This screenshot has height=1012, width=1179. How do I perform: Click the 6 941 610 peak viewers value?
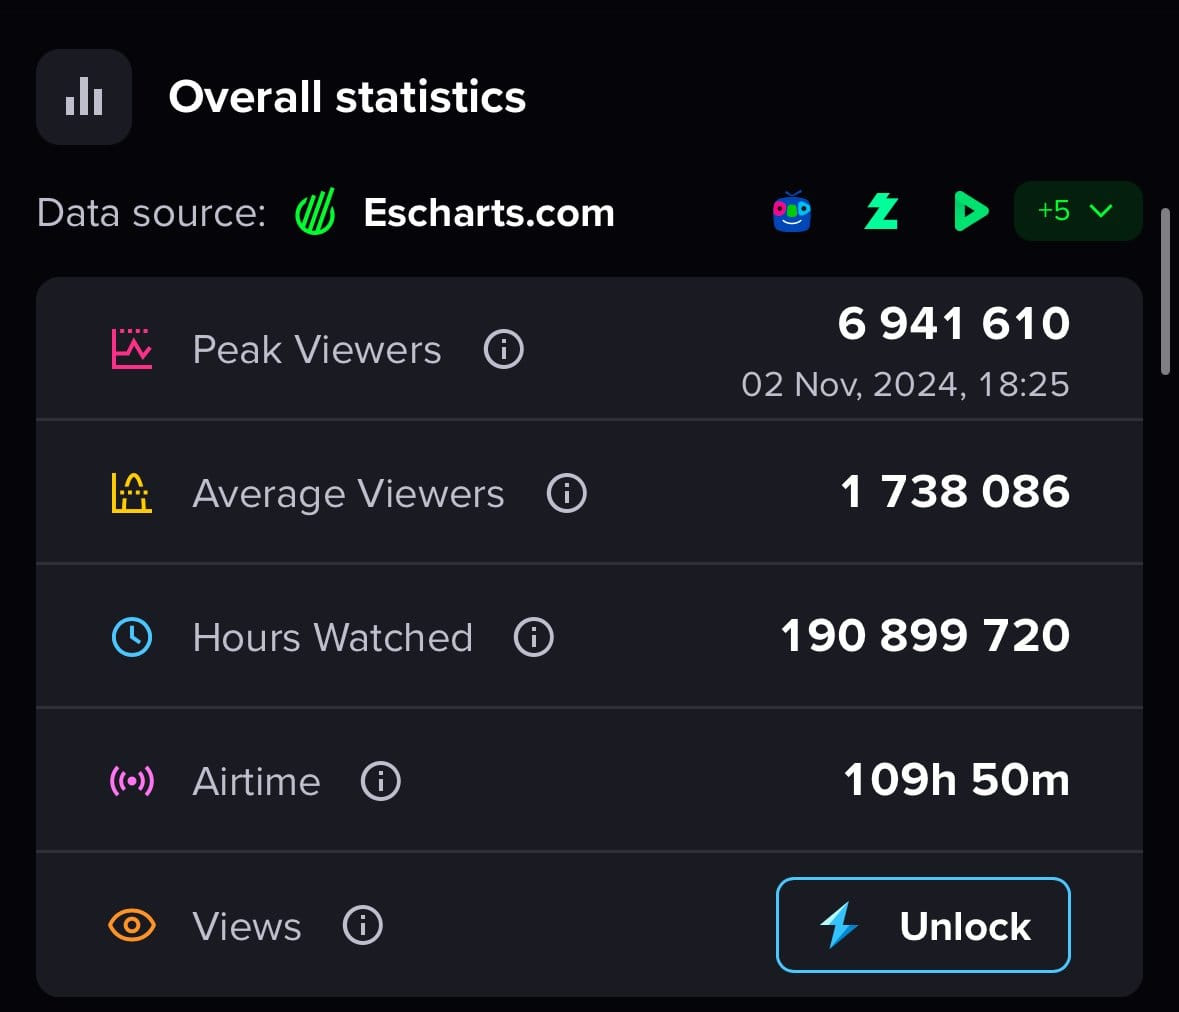[953, 323]
